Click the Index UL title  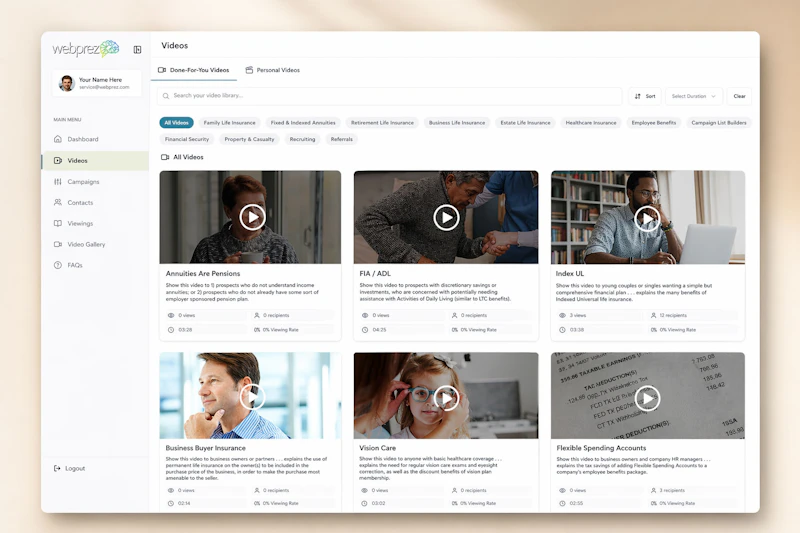[x=570, y=273]
